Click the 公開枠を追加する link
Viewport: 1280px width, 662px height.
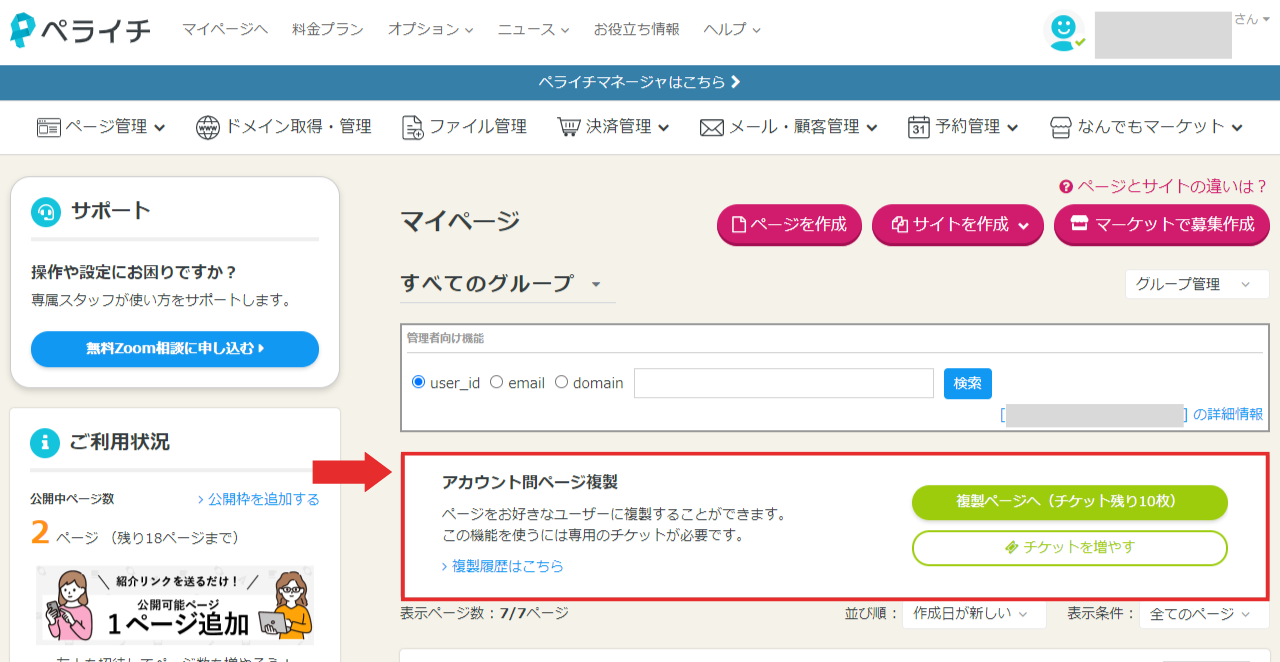(259, 499)
